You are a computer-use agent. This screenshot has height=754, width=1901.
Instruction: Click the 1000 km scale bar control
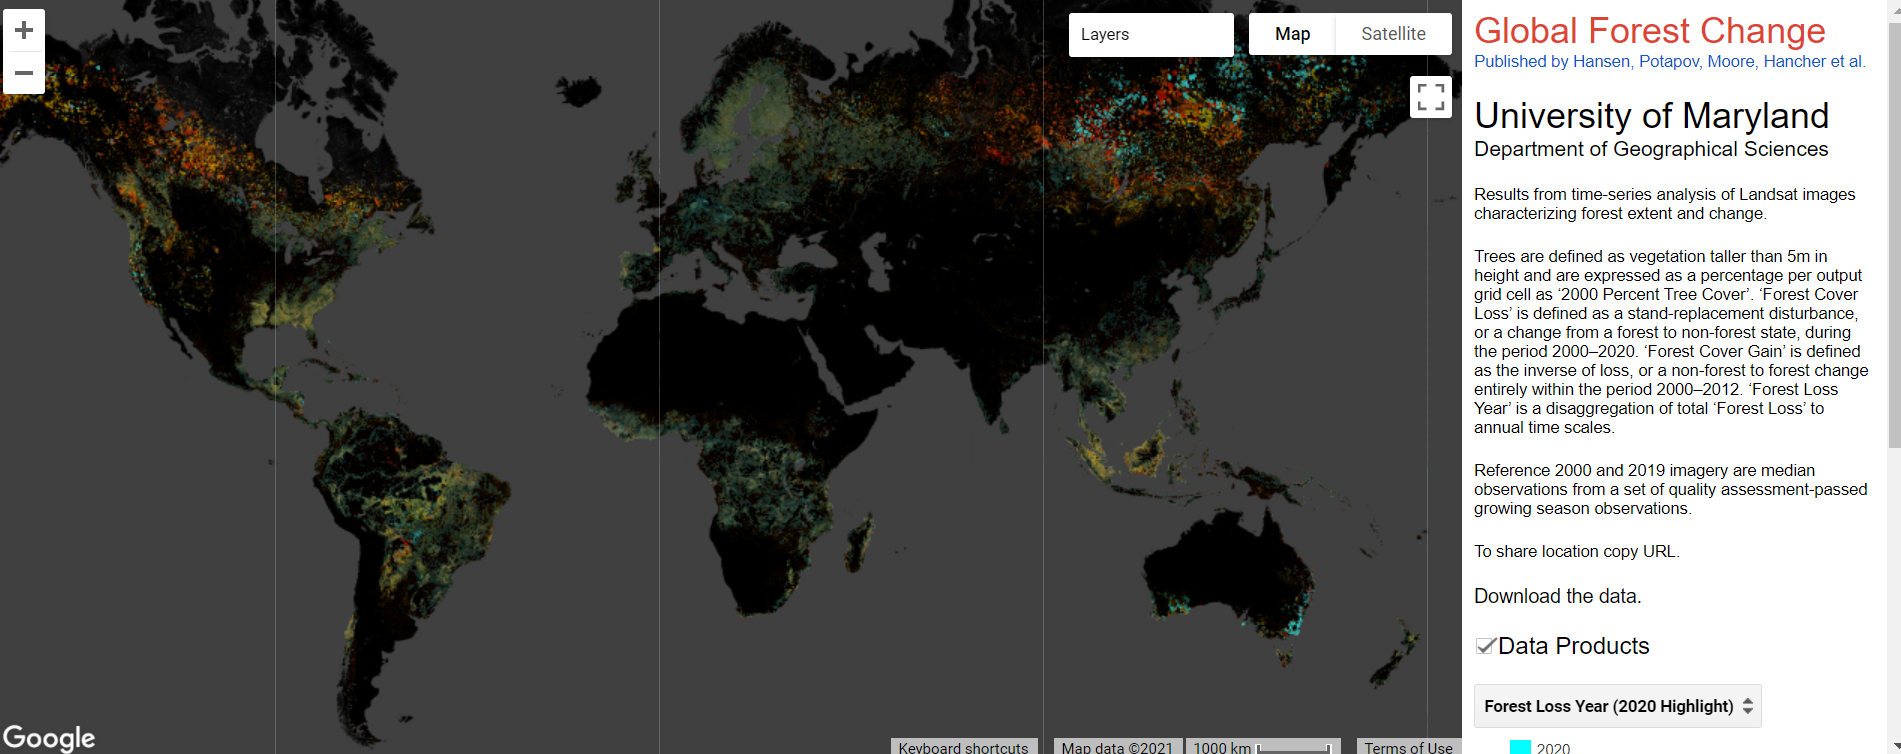(1263, 747)
